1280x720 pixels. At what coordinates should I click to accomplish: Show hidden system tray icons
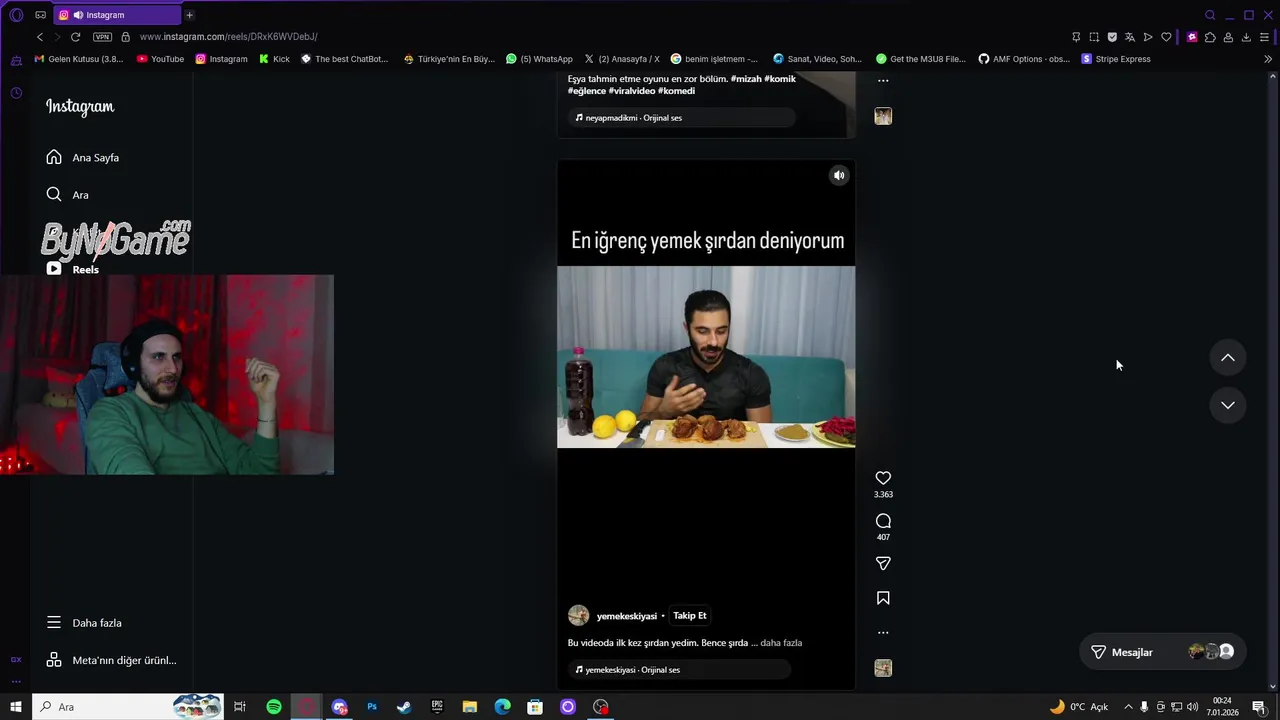(1128, 707)
